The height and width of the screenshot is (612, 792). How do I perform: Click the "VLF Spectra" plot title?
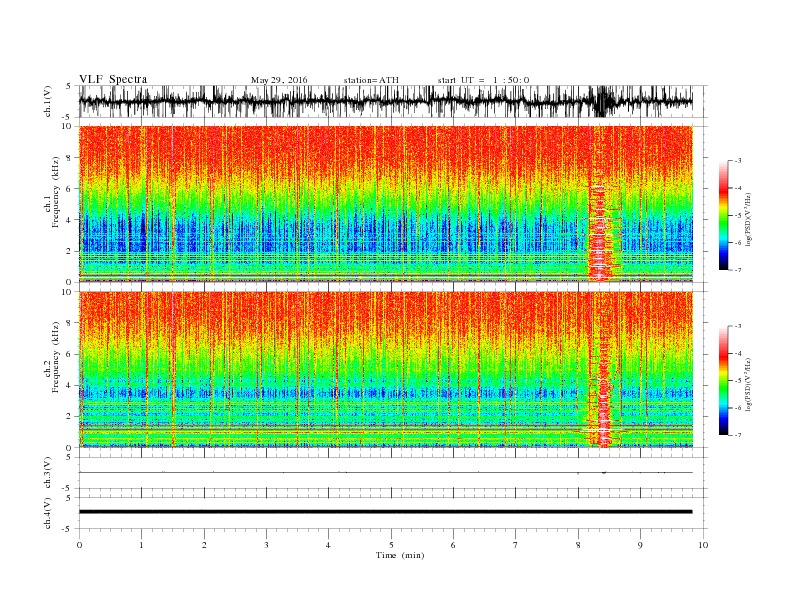pos(113,79)
